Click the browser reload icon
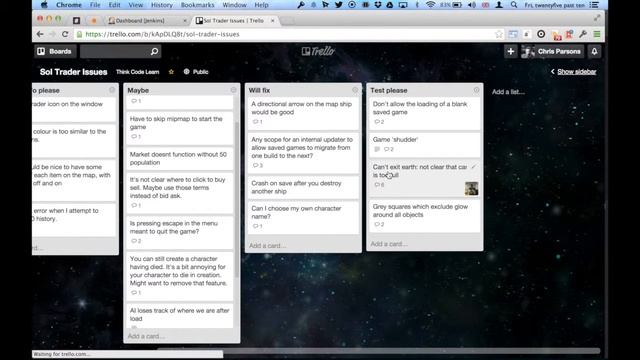 coord(64,34)
